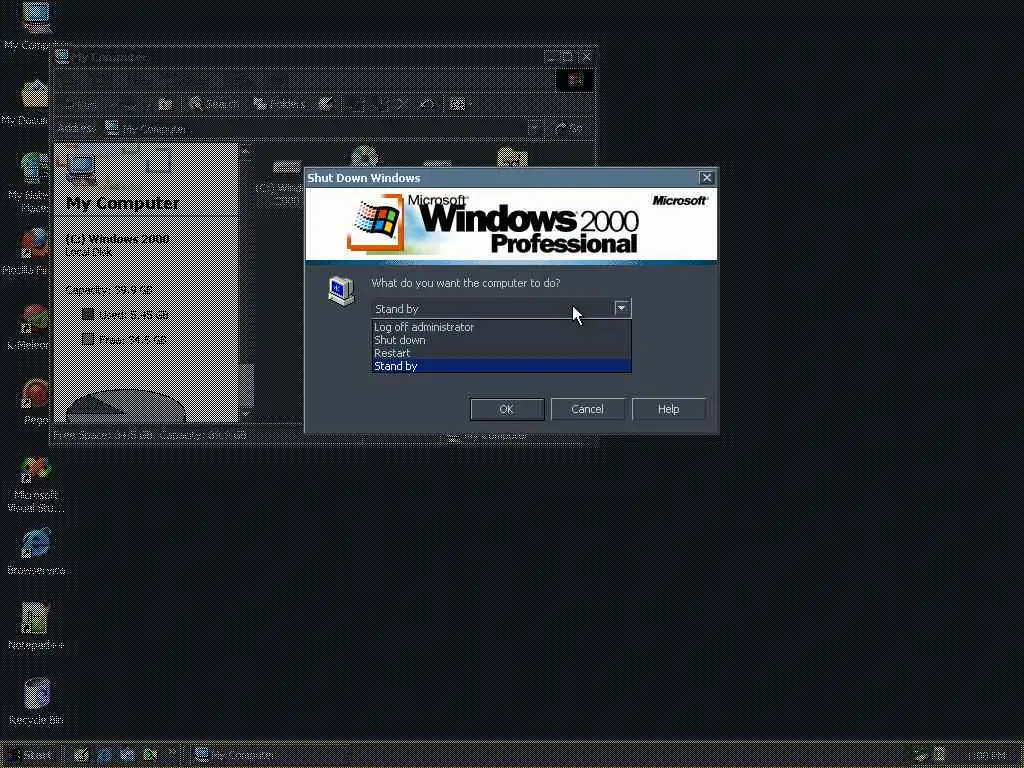
Task: Open the shutdown action dropdown arrow
Action: click(x=622, y=308)
